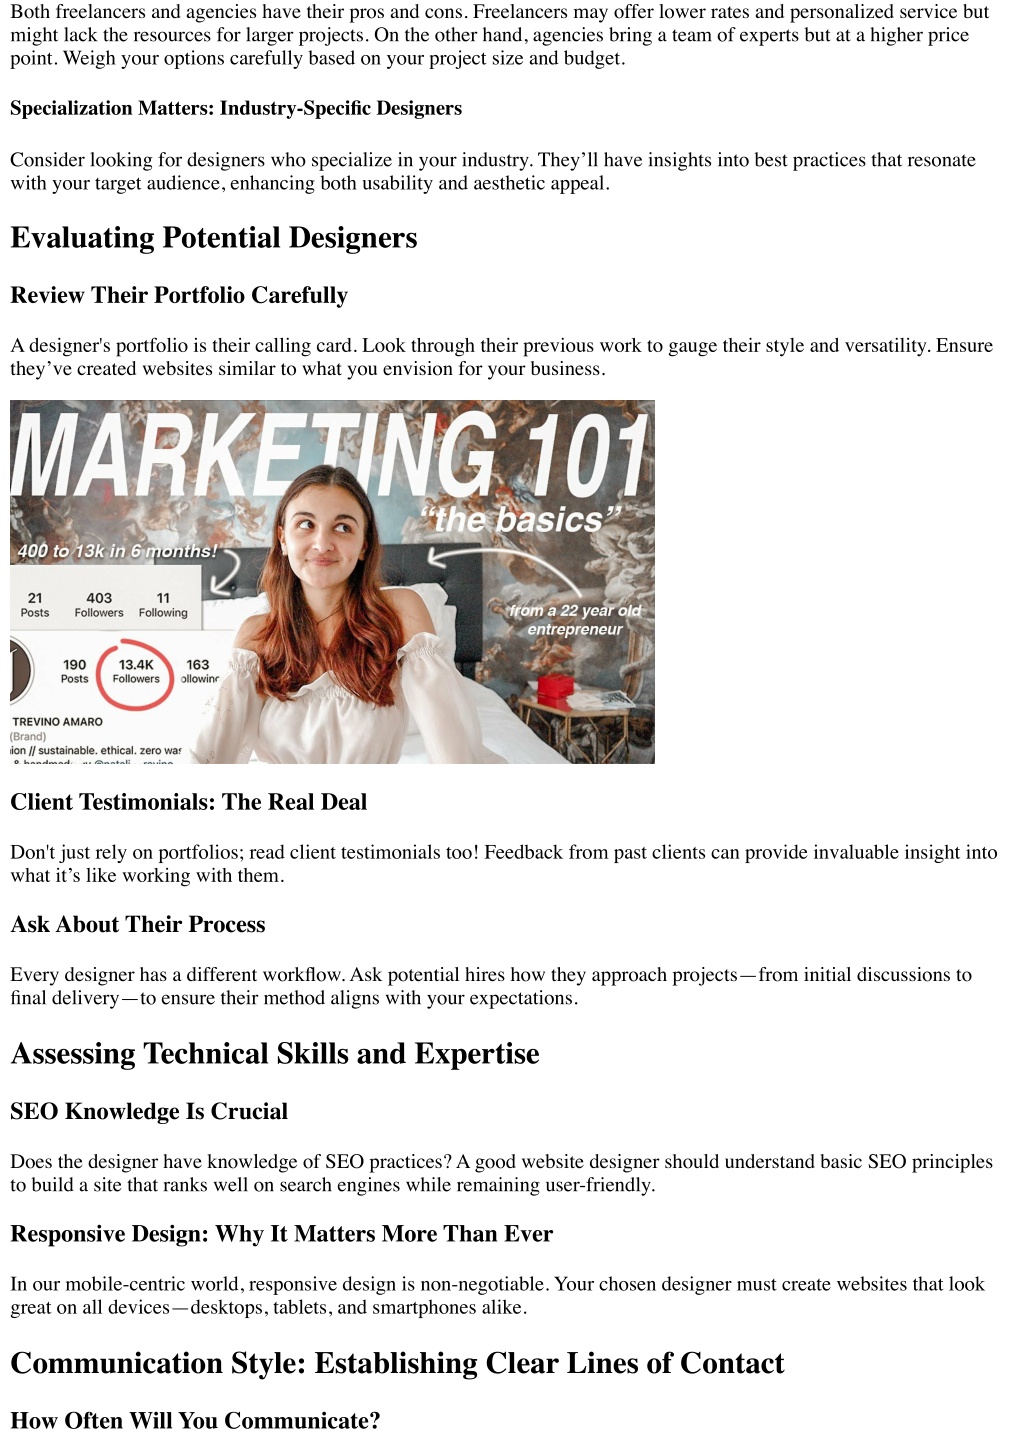
Task: Click the 'from a 22 year old entrepreneur' text
Action: pyautogui.click(x=574, y=620)
